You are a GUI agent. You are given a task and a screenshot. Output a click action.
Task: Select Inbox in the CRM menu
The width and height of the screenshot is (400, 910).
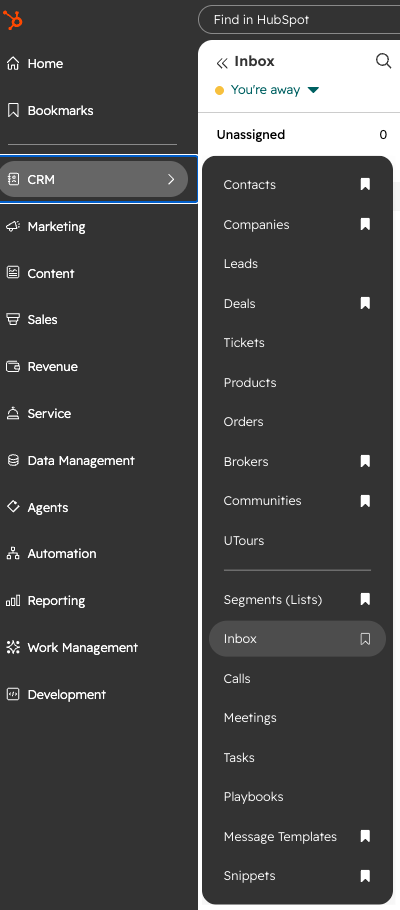pos(297,639)
